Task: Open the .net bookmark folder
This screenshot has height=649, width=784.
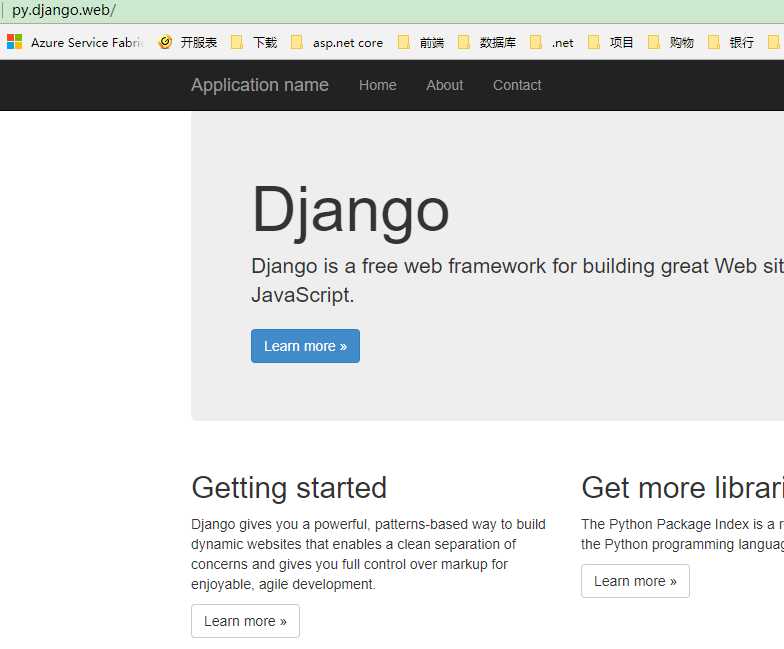Action: (552, 42)
